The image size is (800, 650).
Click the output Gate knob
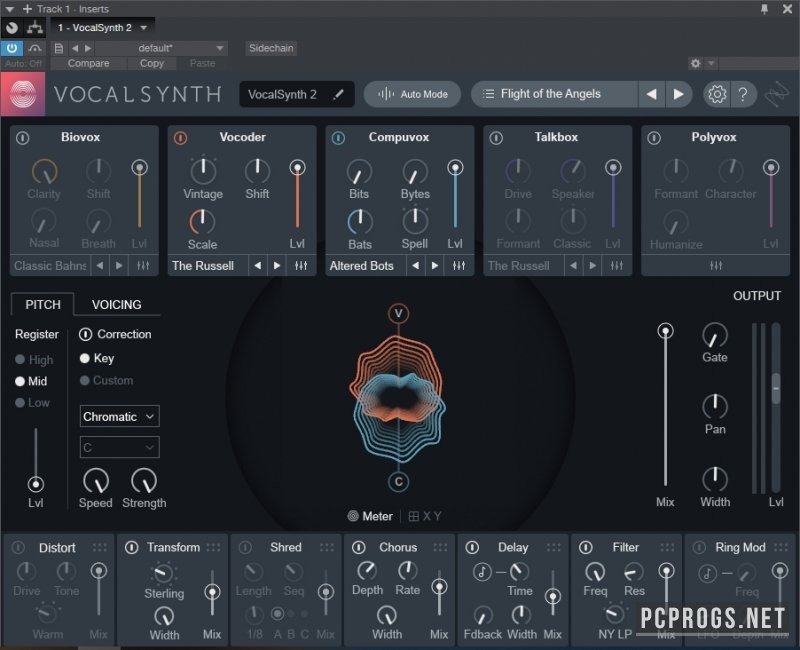point(715,335)
